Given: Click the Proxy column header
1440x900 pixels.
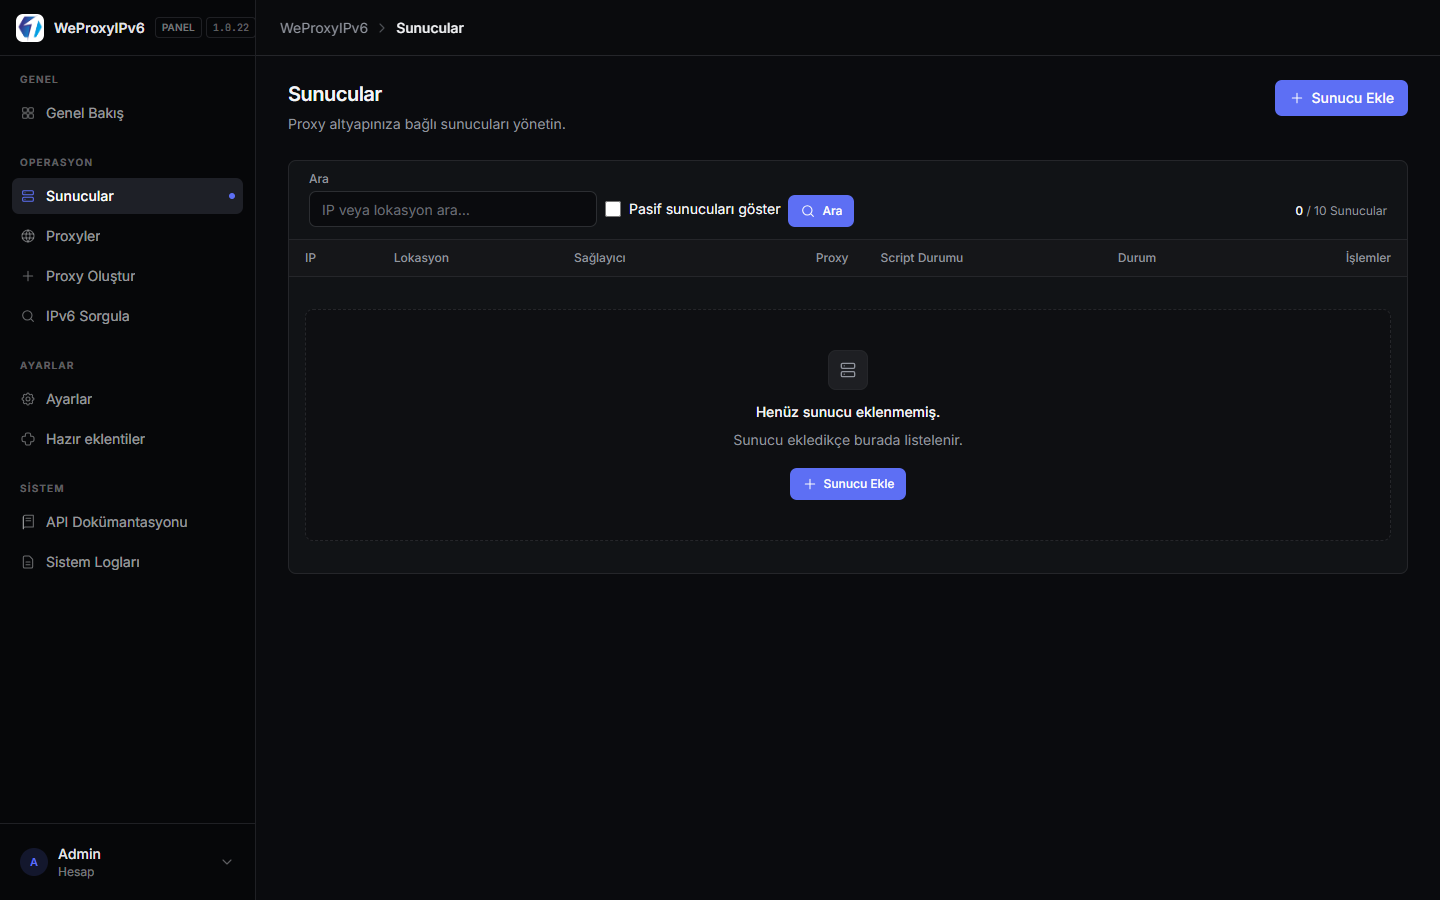Looking at the screenshot, I should [x=832, y=258].
